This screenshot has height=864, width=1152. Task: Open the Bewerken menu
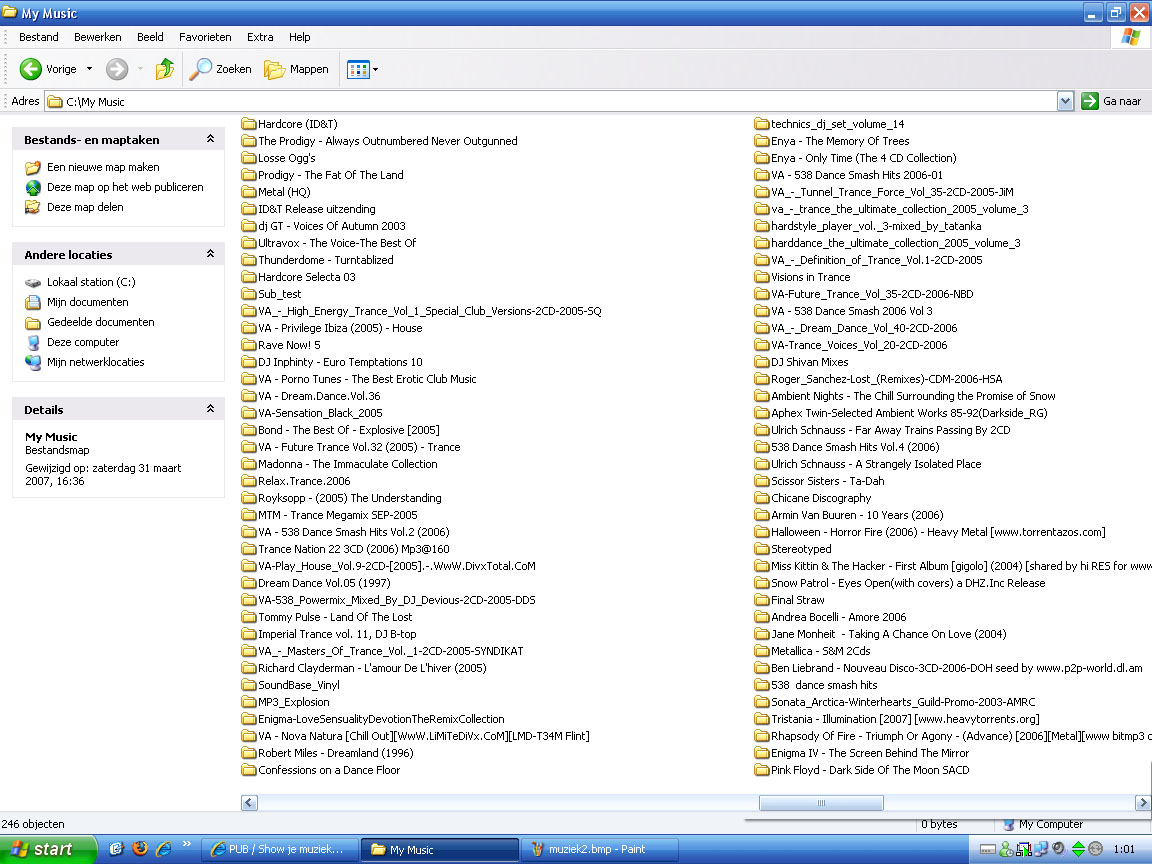pyautogui.click(x=98, y=37)
